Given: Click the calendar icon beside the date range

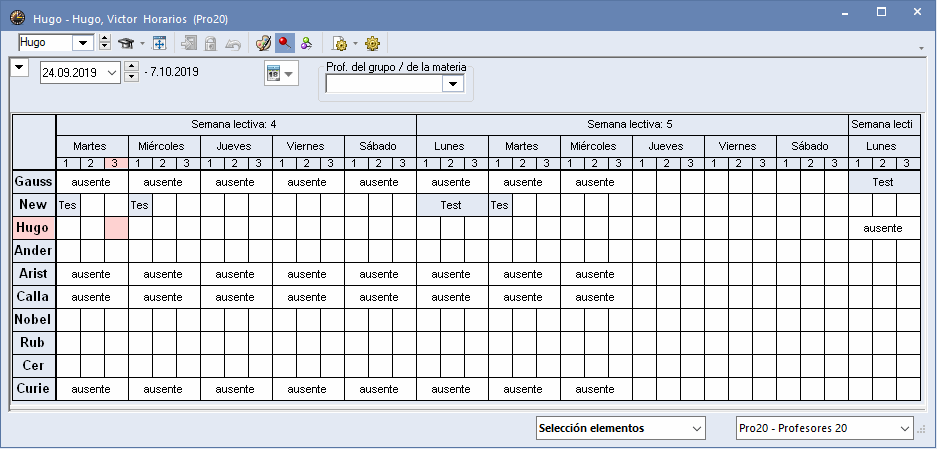Looking at the screenshot, I should (x=273, y=74).
